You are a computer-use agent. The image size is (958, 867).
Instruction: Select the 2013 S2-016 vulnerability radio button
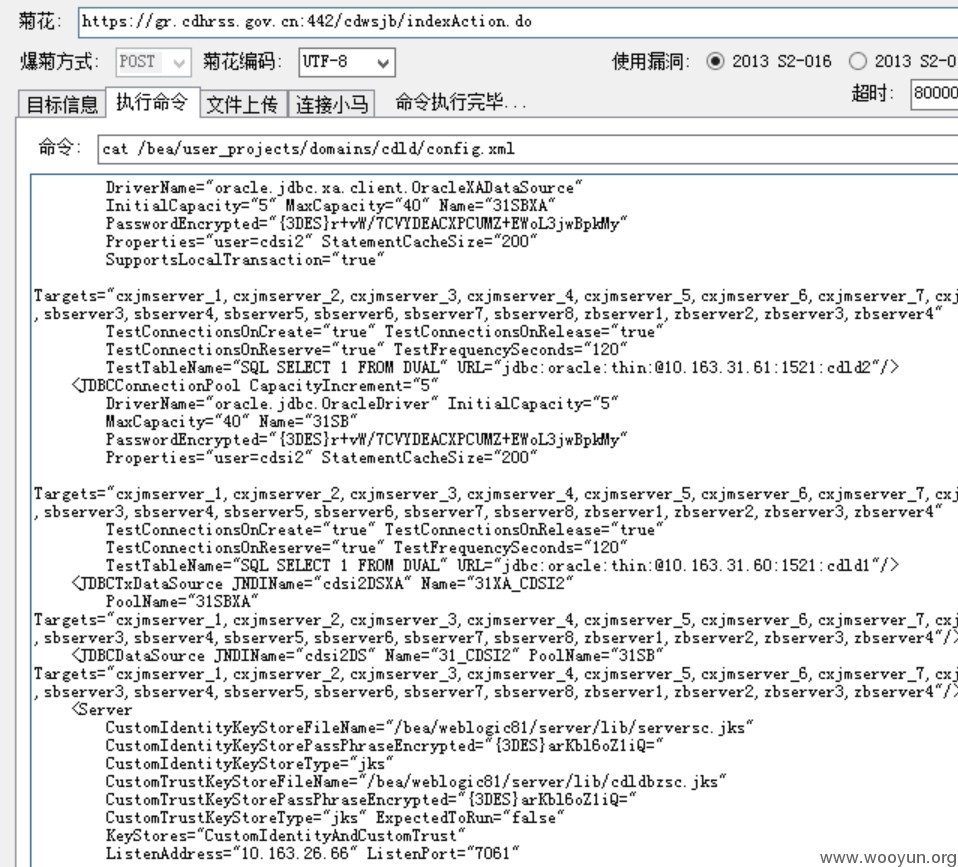pyautogui.click(x=715, y=61)
